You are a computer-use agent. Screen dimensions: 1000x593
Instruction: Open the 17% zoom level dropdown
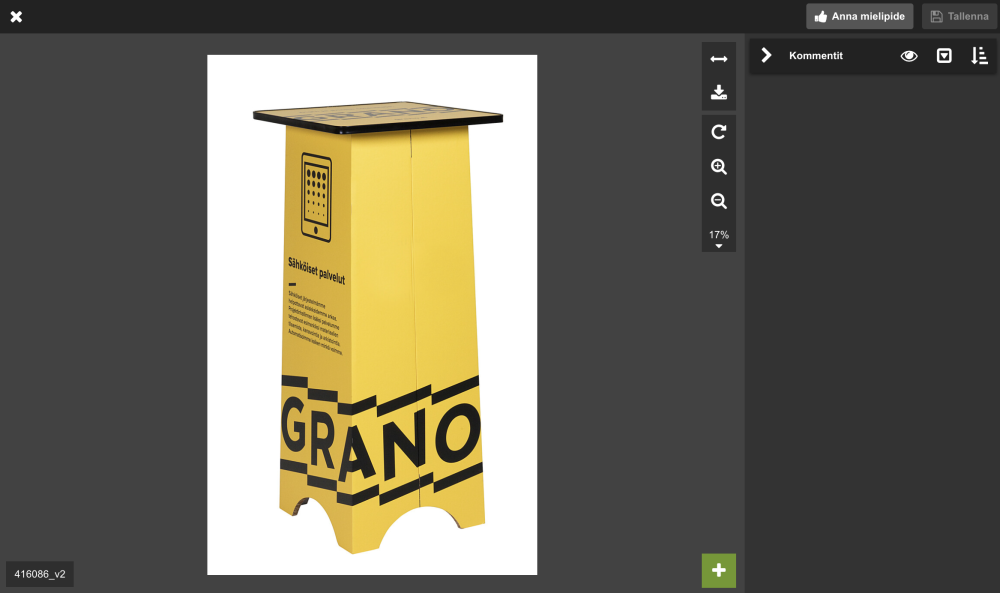point(719,238)
